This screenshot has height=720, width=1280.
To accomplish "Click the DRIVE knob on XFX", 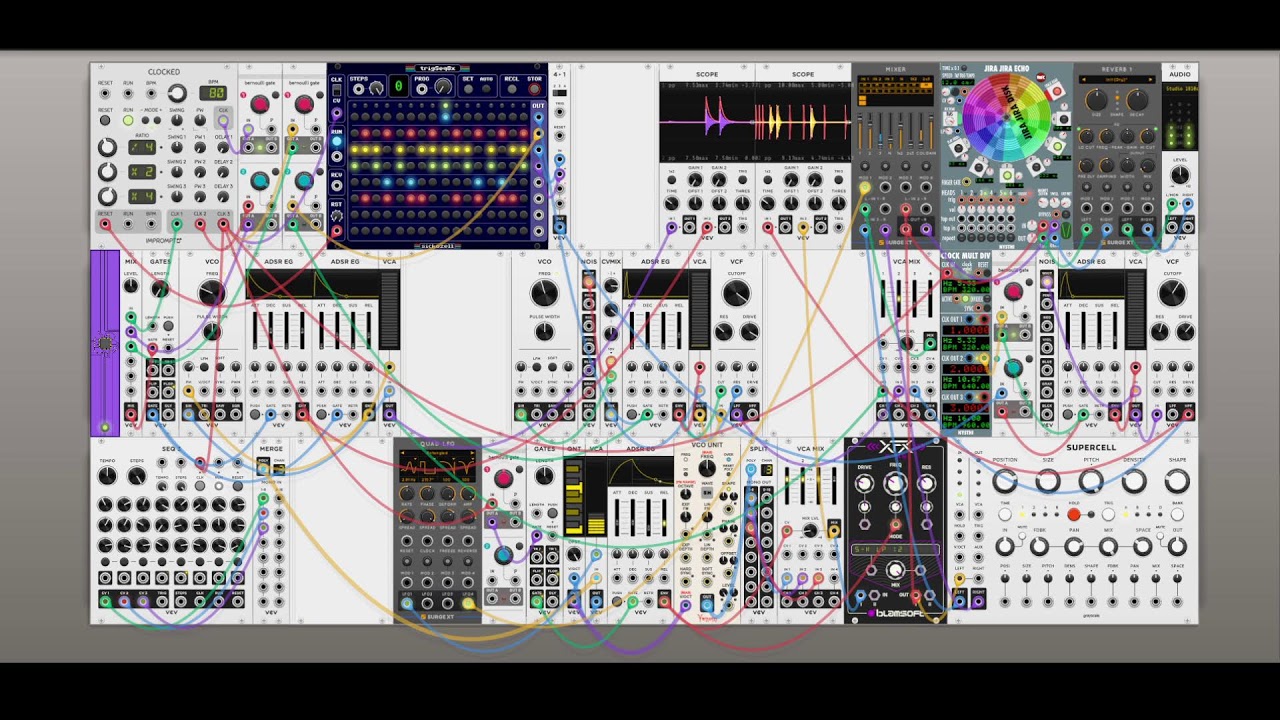I will pyautogui.click(x=865, y=484).
